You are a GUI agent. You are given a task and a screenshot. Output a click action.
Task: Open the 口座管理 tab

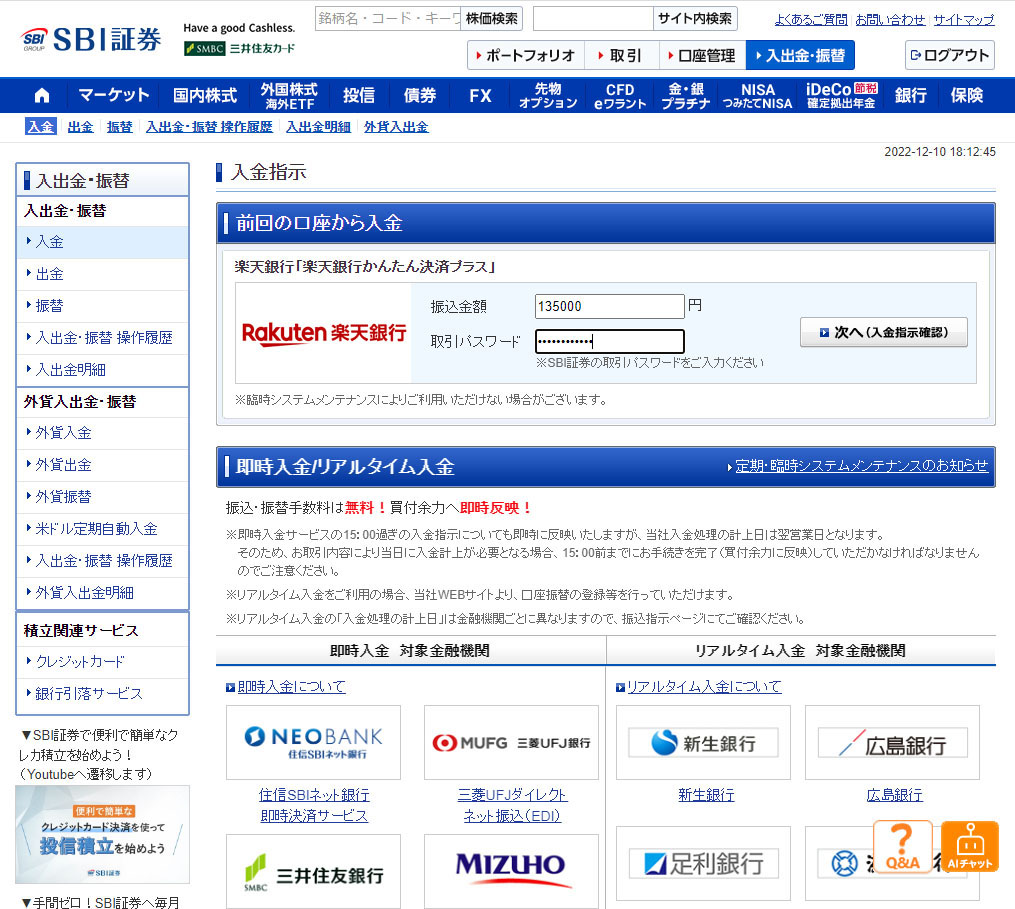point(702,55)
